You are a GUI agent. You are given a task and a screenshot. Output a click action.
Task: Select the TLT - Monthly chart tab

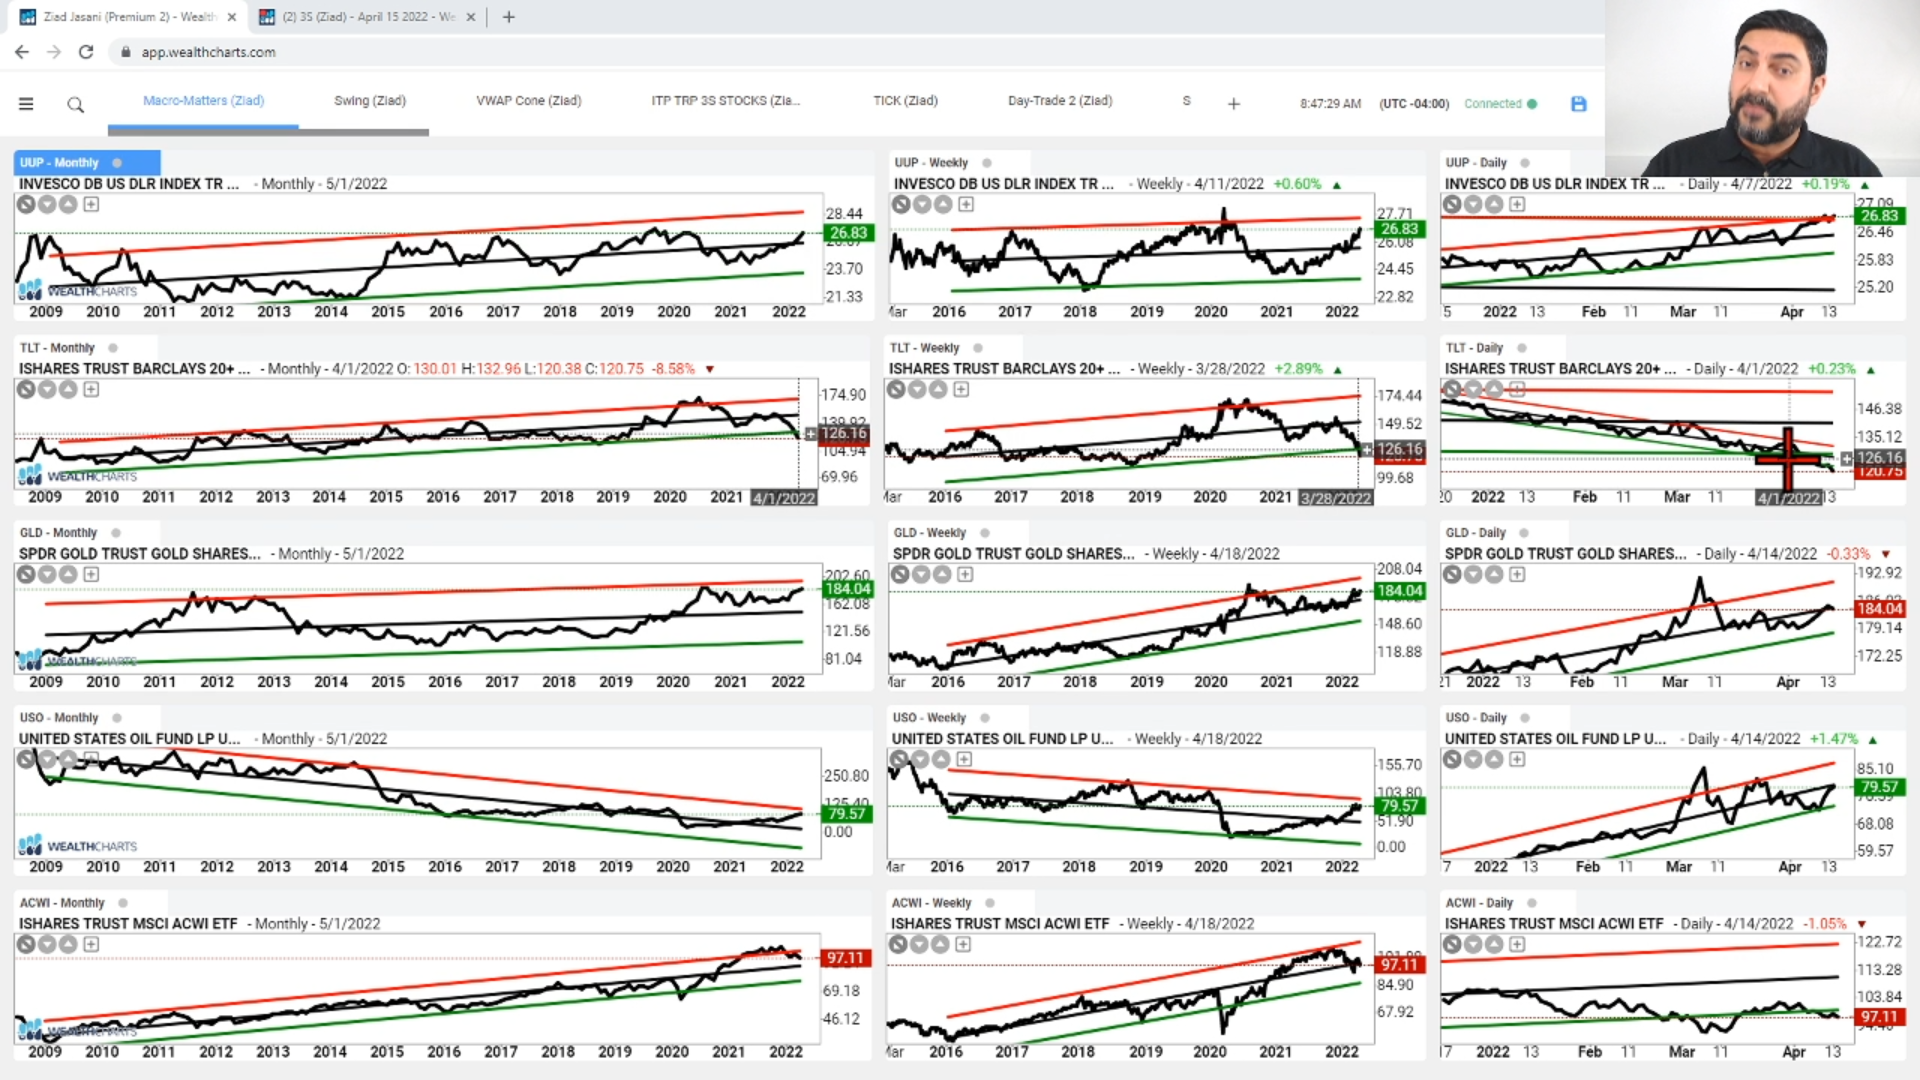point(57,348)
